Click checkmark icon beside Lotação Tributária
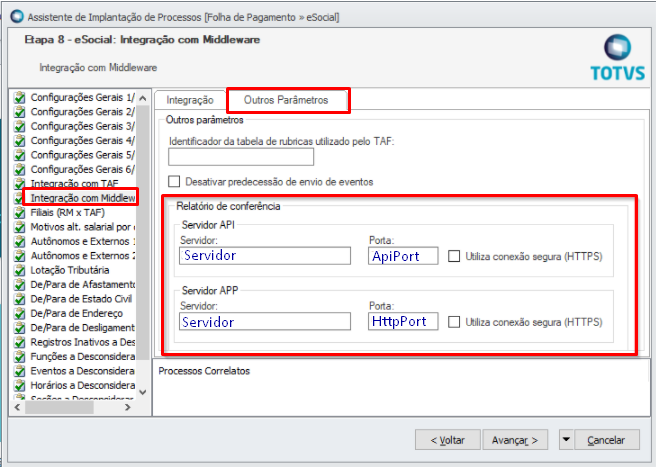The height and width of the screenshot is (467, 656). pyautogui.click(x=19, y=270)
